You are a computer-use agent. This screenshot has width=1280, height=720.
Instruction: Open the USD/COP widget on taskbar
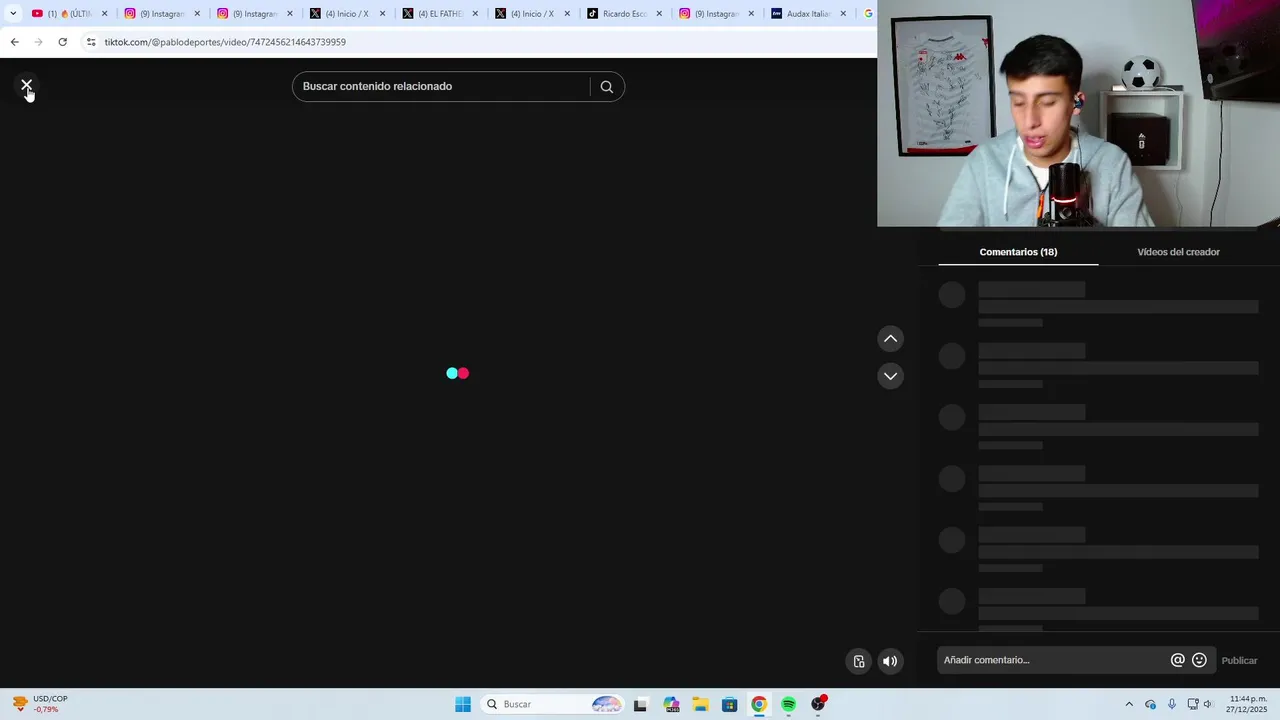(40, 704)
